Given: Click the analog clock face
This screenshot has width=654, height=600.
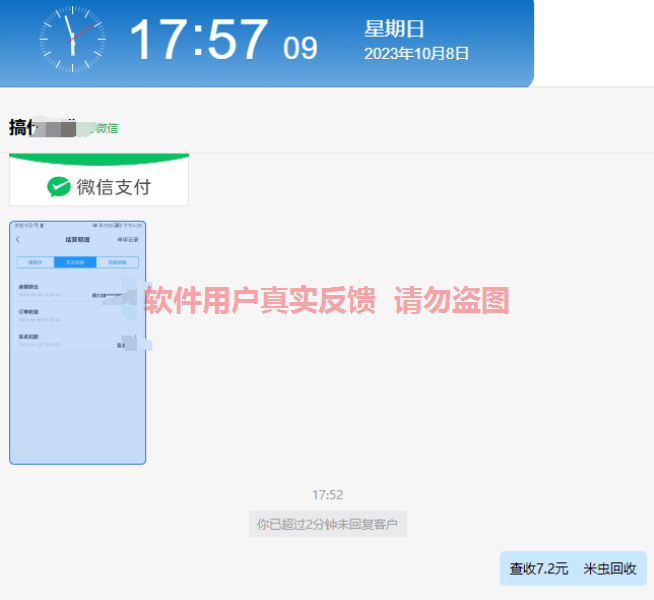Looking at the screenshot, I should 73,39.
